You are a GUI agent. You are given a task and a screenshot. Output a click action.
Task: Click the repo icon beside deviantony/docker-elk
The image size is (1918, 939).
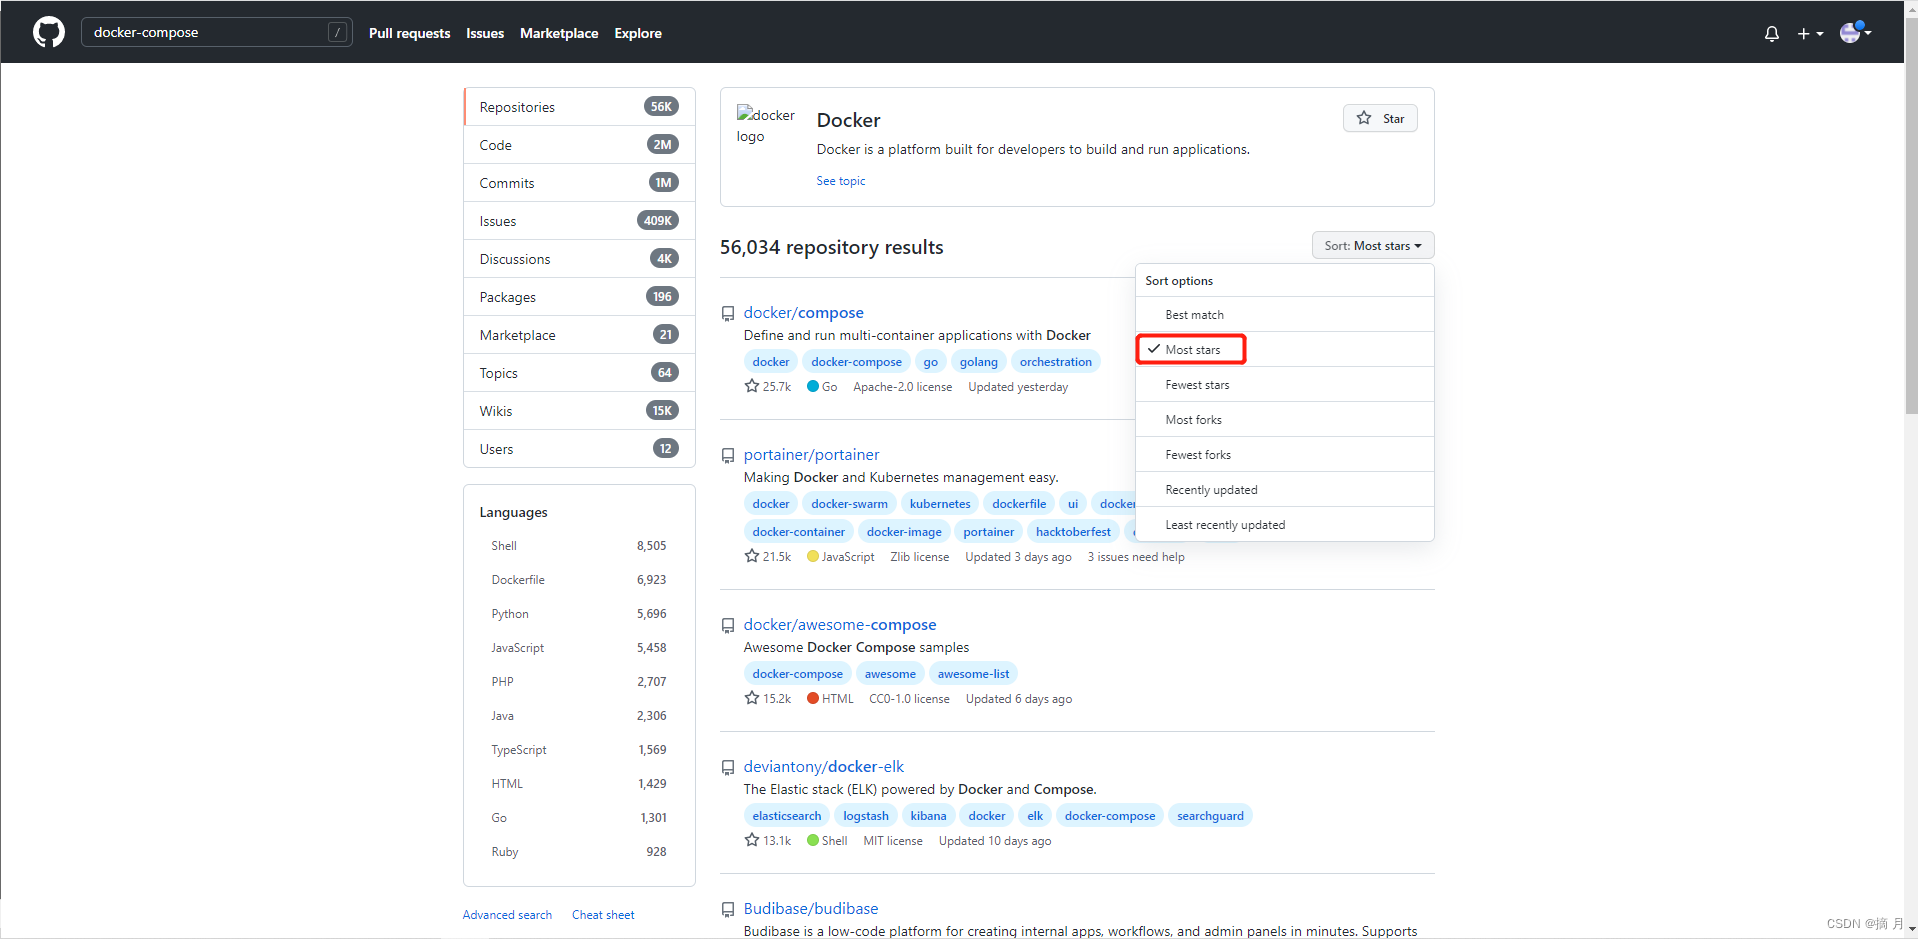pos(728,768)
